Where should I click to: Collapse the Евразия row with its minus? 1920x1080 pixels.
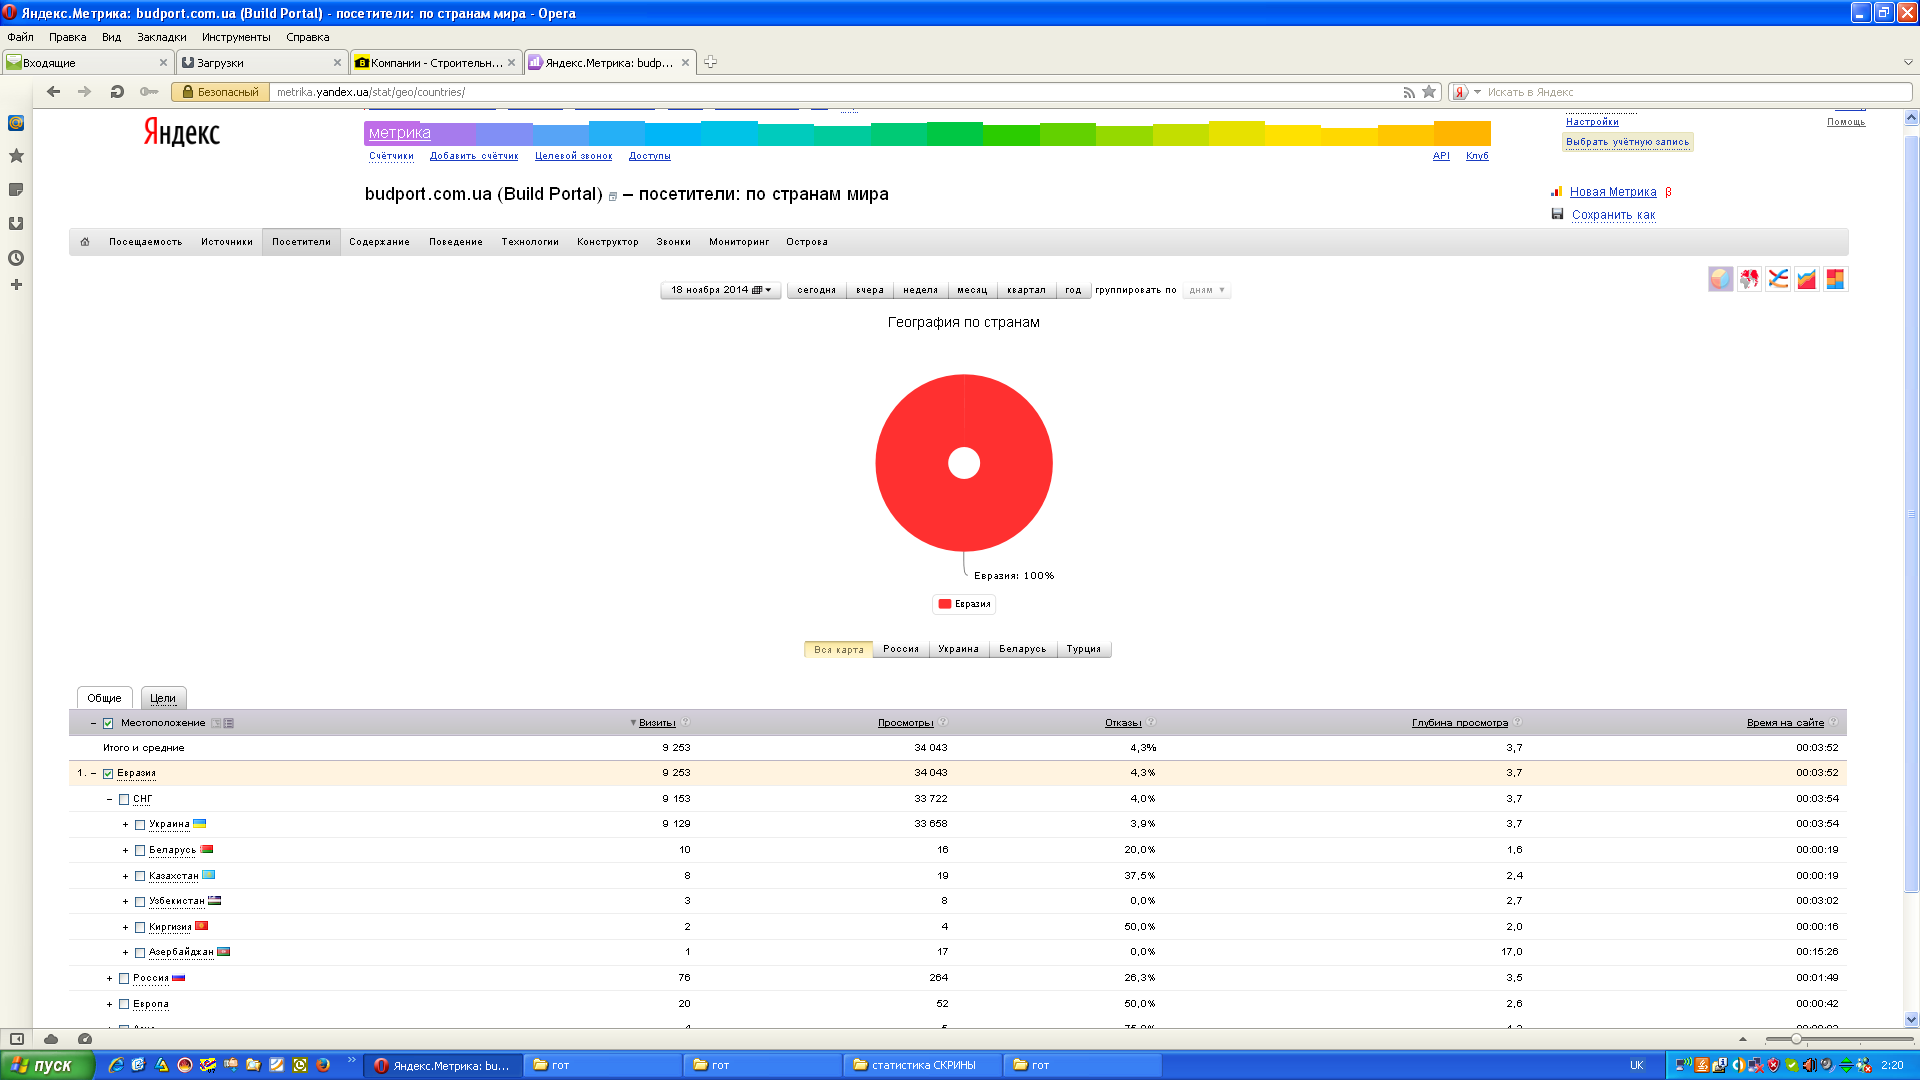(94, 774)
